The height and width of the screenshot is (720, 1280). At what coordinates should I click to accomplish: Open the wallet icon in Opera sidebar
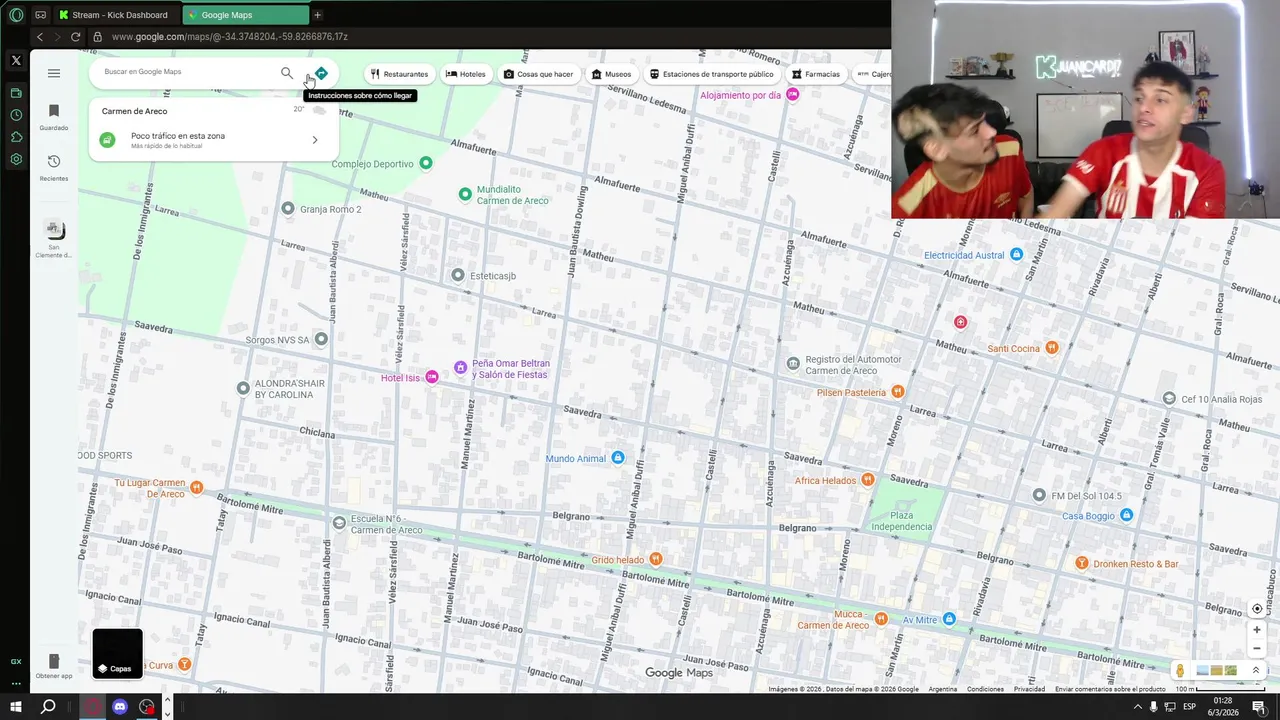tap(16, 93)
